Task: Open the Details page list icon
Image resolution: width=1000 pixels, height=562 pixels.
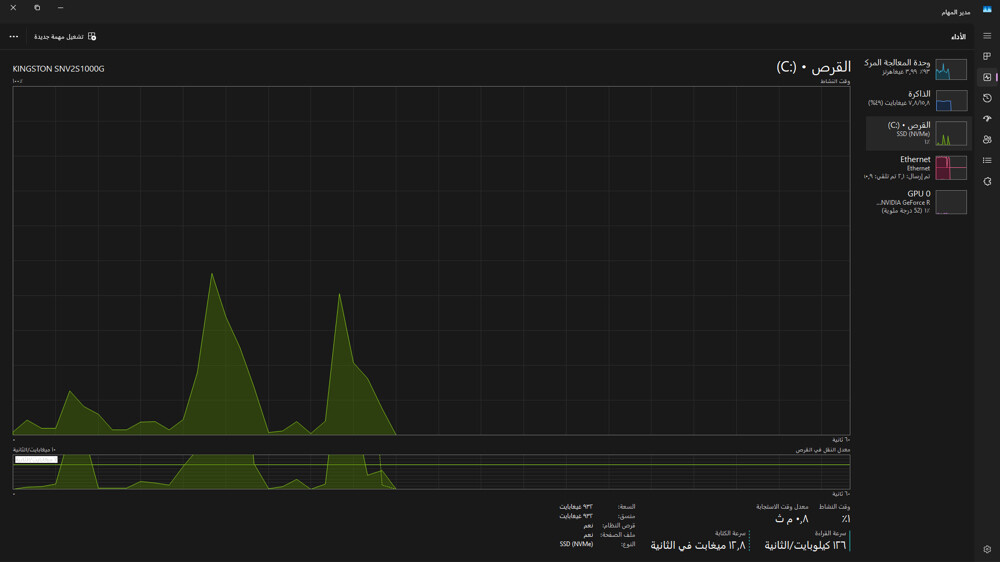Action: pos(987,160)
